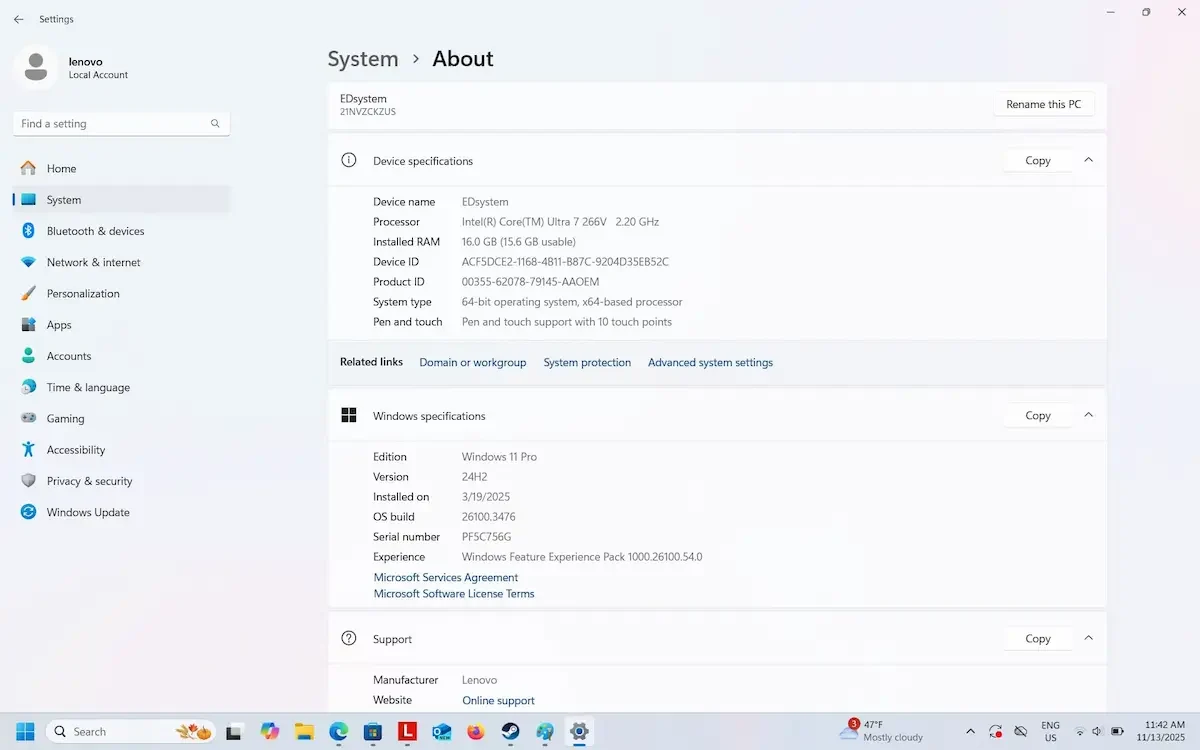Click the crossed-out cloud tray icon
Screen dimensions: 1200x750
(1021, 732)
